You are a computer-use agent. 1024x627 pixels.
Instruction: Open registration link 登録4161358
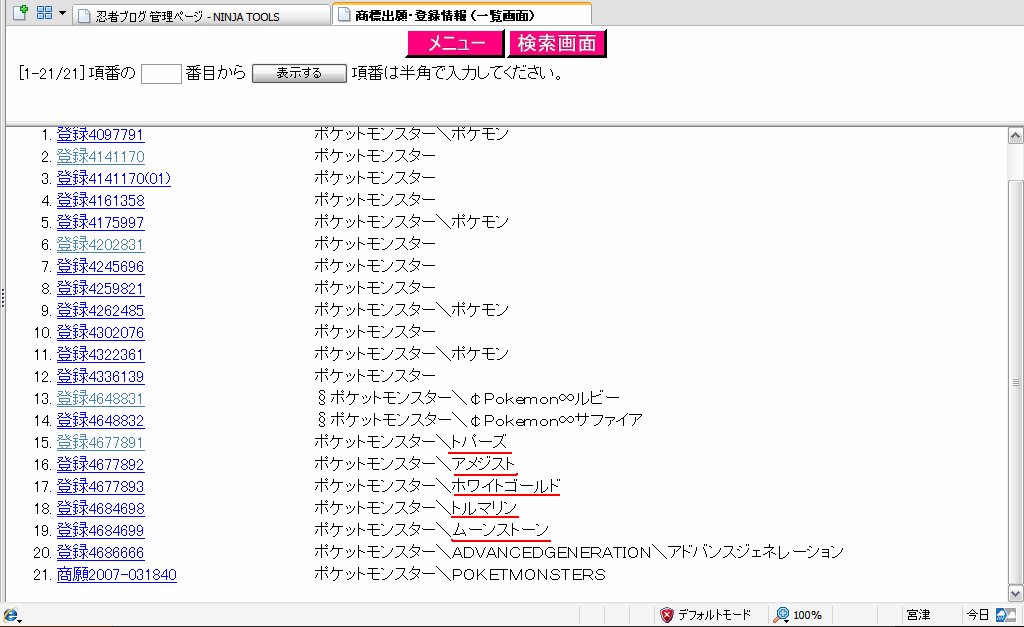(x=100, y=201)
